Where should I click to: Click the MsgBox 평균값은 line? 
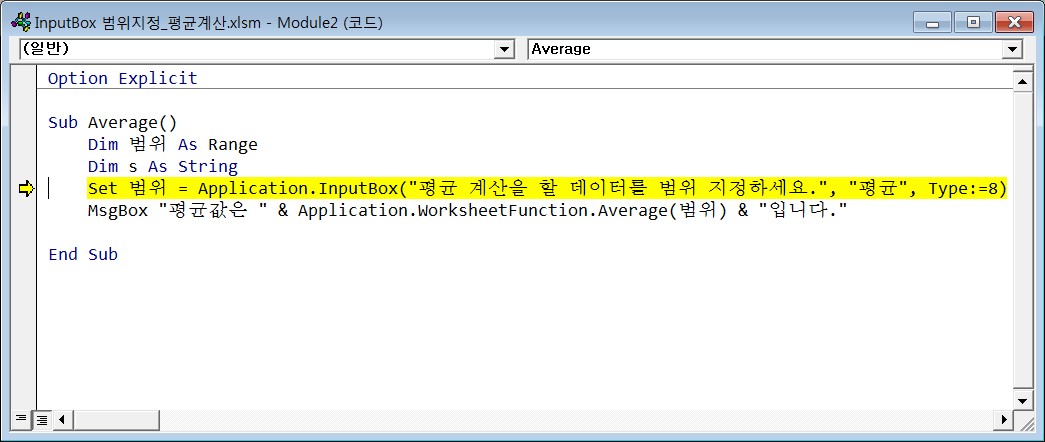(467, 211)
